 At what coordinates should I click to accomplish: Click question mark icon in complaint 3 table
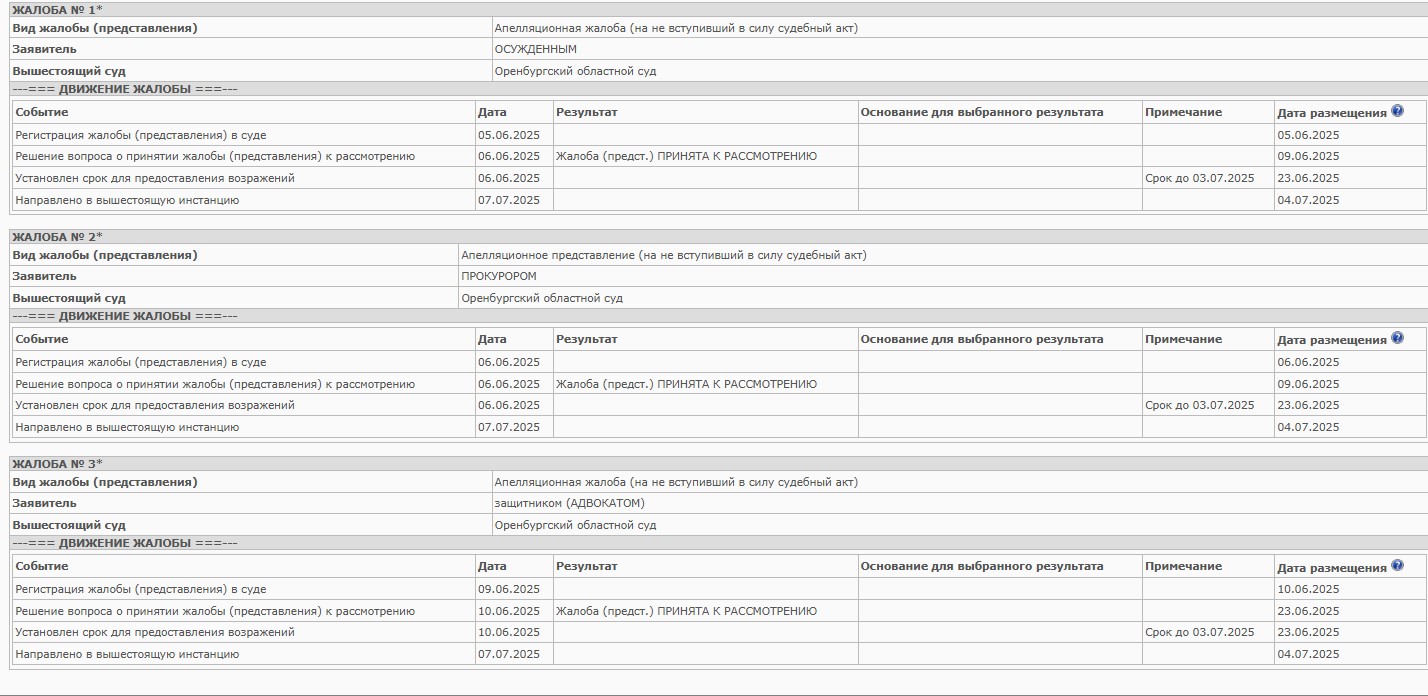click(x=1397, y=565)
